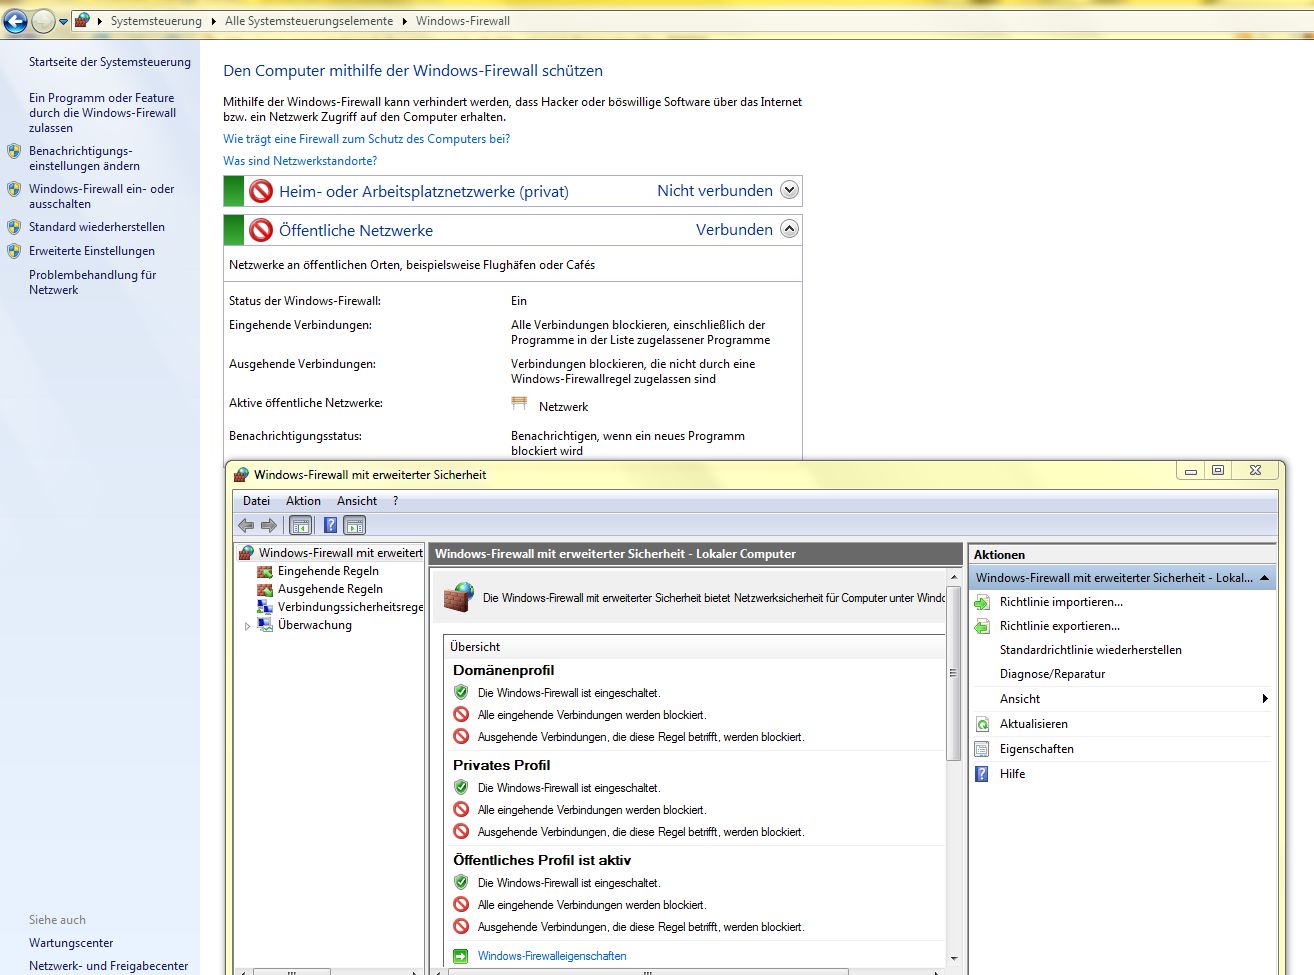Click the Domänenprofil heading text
1314x975 pixels.
503,670
